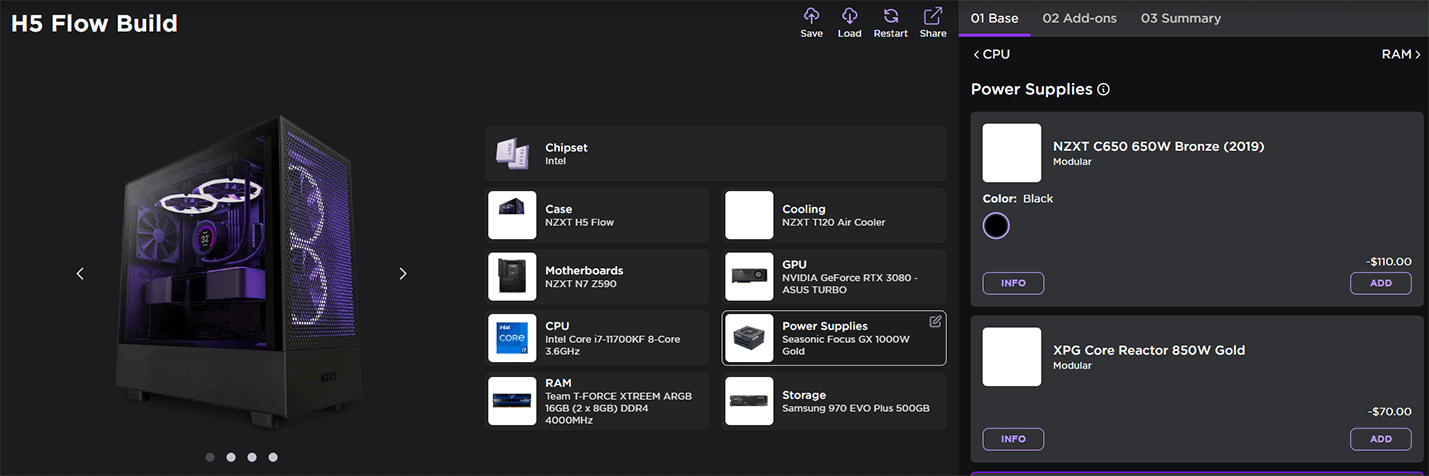
Task: Show the previous case image with left arrow
Action: (x=81, y=273)
